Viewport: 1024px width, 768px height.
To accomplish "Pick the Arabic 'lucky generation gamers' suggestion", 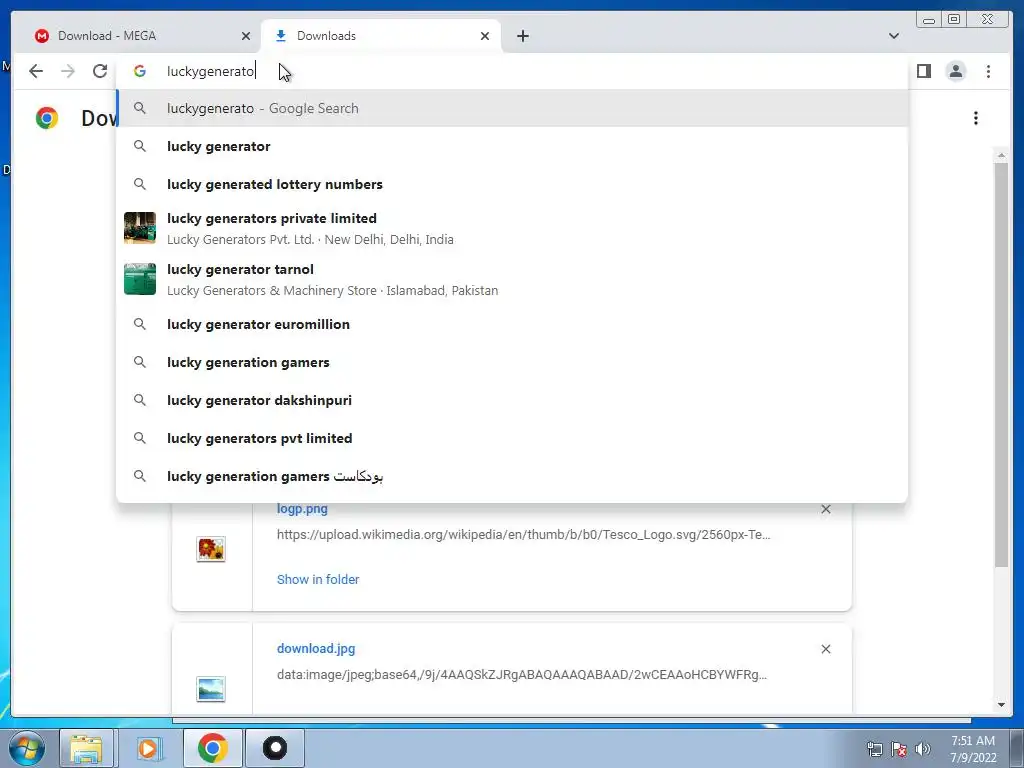I will pyautogui.click(x=512, y=476).
